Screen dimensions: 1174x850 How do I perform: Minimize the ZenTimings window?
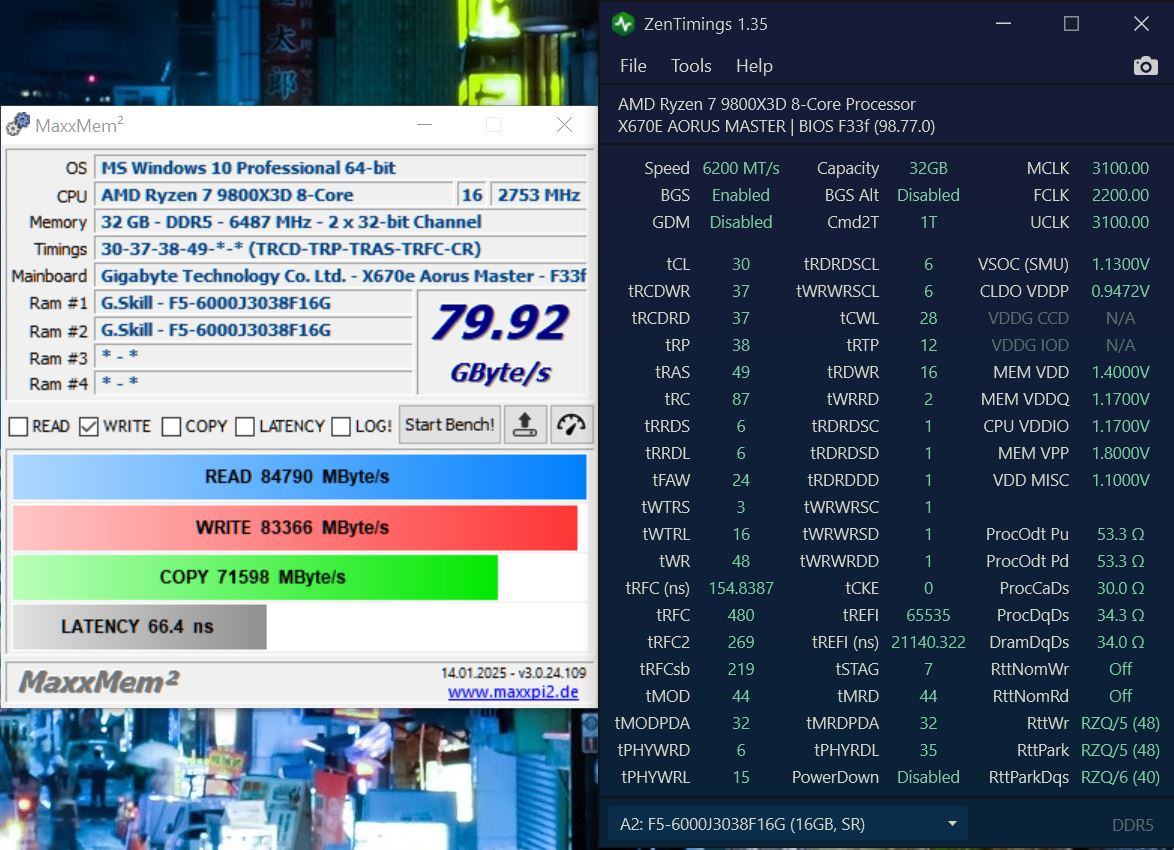click(x=1003, y=24)
